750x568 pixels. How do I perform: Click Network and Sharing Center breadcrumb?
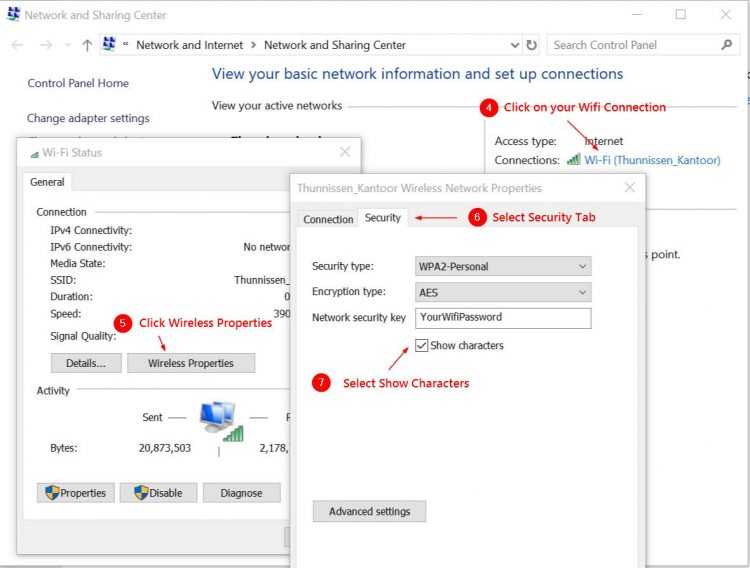click(x=335, y=45)
